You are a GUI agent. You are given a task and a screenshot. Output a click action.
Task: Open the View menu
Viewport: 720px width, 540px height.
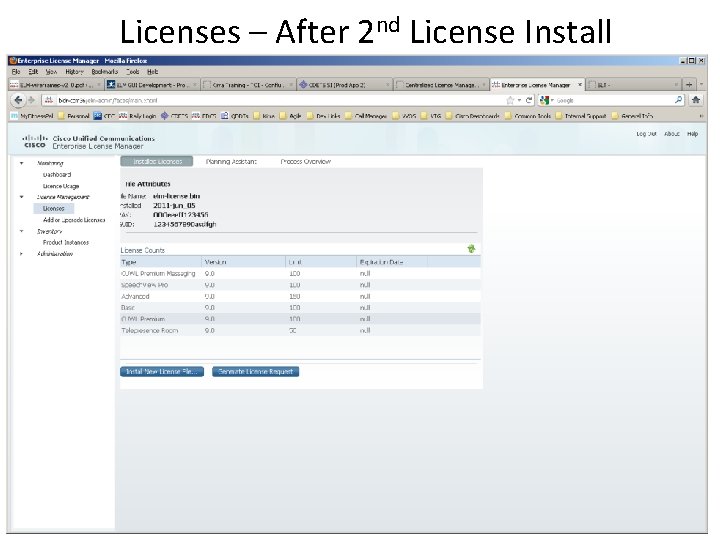tap(51, 72)
